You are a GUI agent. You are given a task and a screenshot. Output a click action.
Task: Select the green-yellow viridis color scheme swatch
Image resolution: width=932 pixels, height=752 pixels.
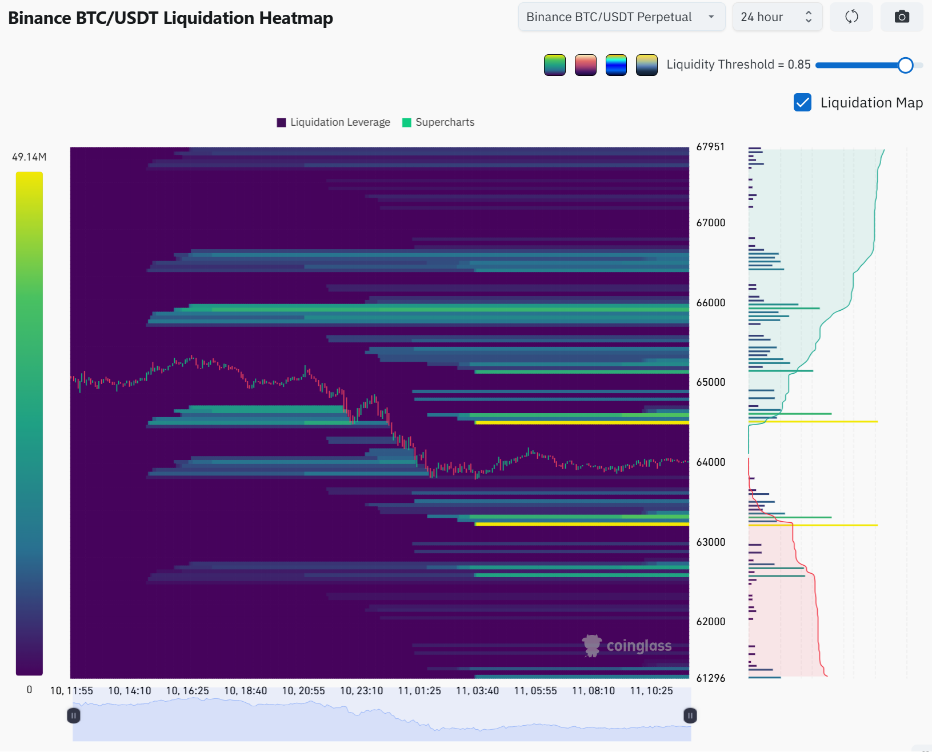point(555,65)
